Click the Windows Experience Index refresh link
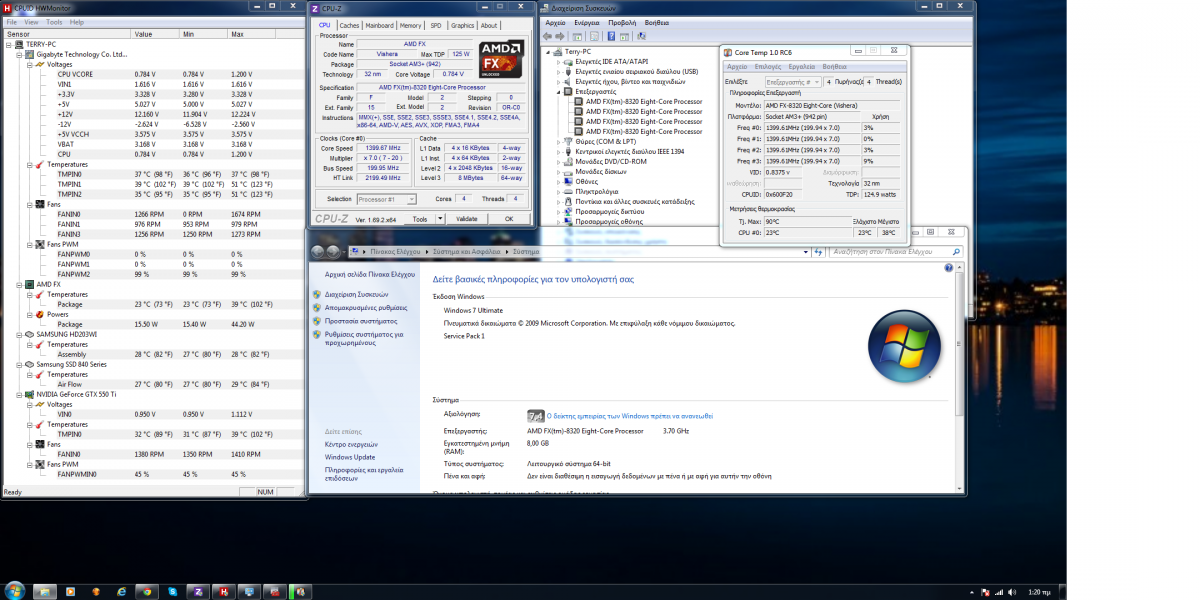Screen dimensions: 1200x600 [630, 415]
